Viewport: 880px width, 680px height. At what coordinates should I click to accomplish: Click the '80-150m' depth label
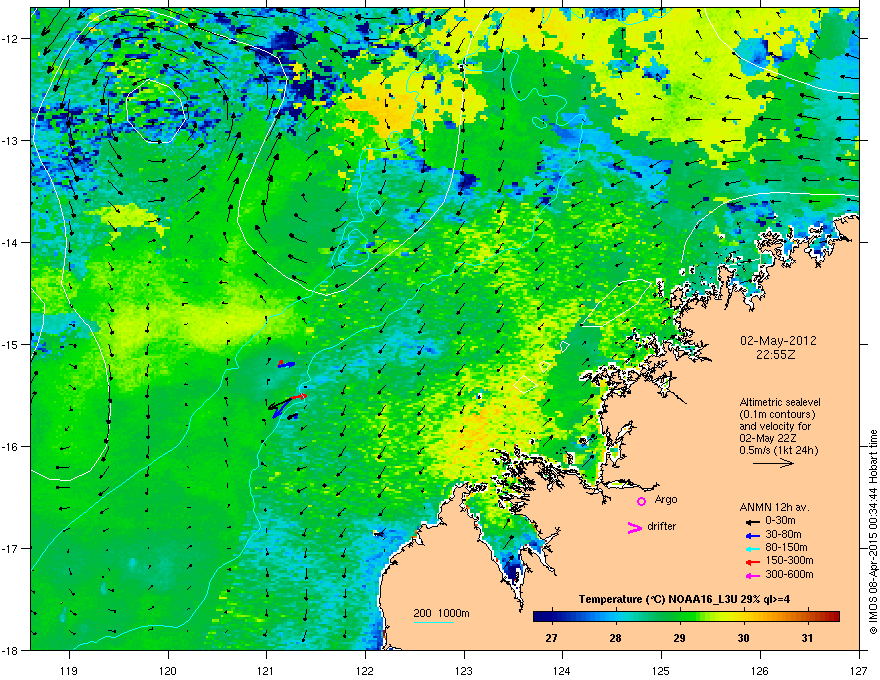point(786,547)
